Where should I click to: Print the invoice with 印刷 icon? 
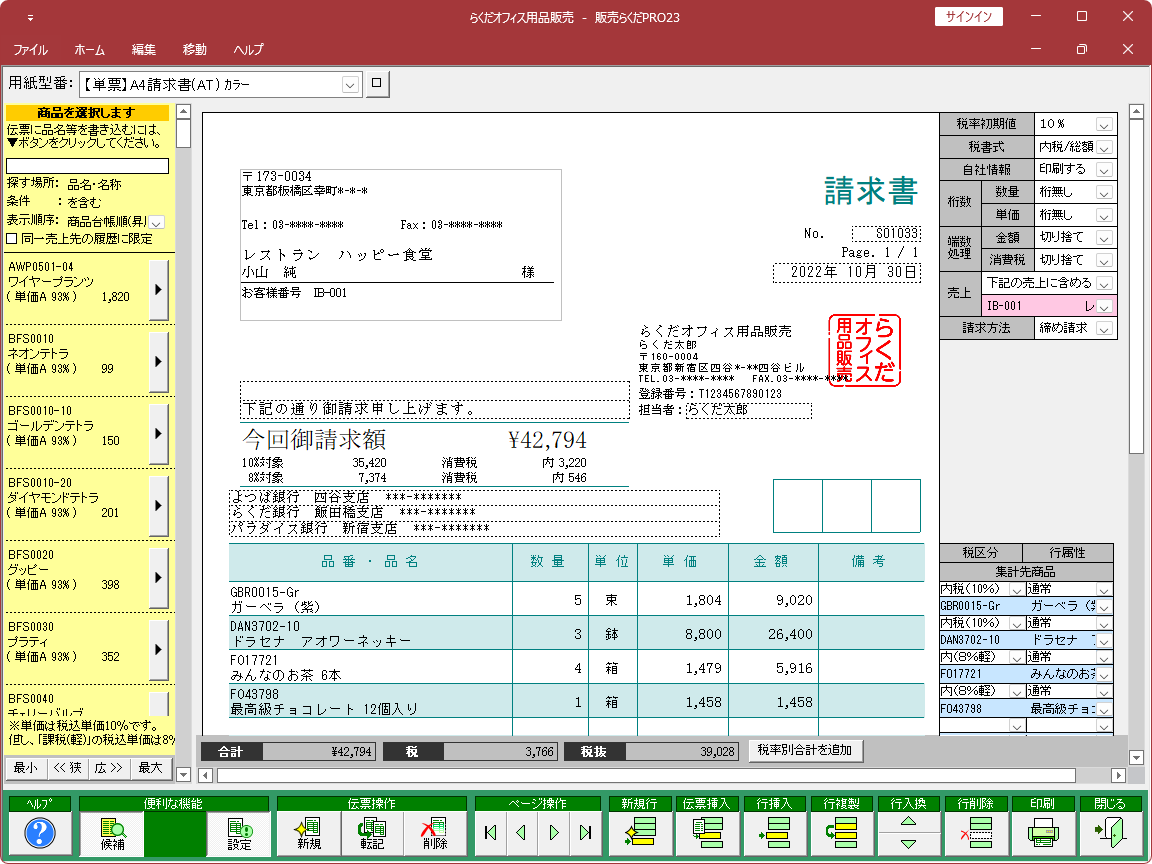[x=1043, y=832]
